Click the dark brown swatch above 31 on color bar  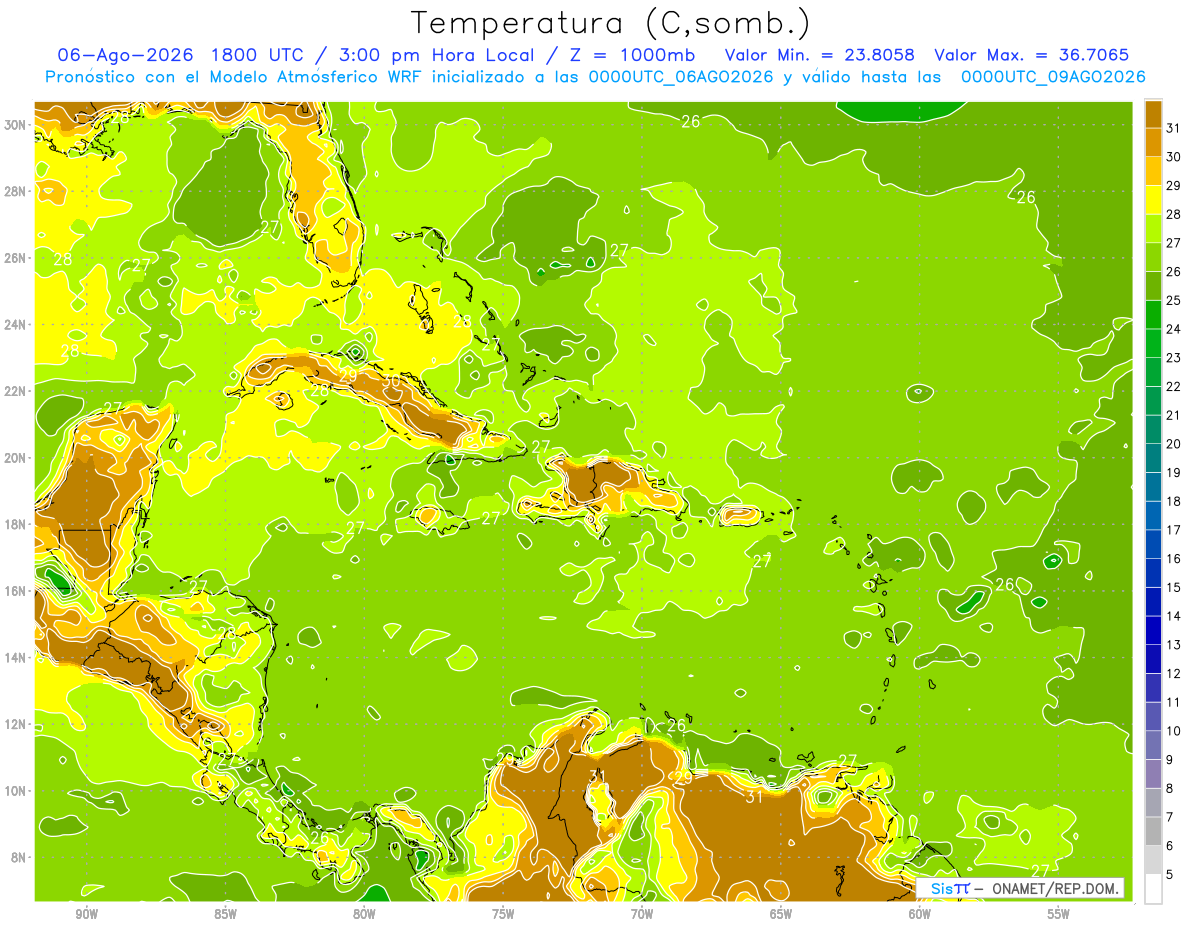click(x=1153, y=114)
